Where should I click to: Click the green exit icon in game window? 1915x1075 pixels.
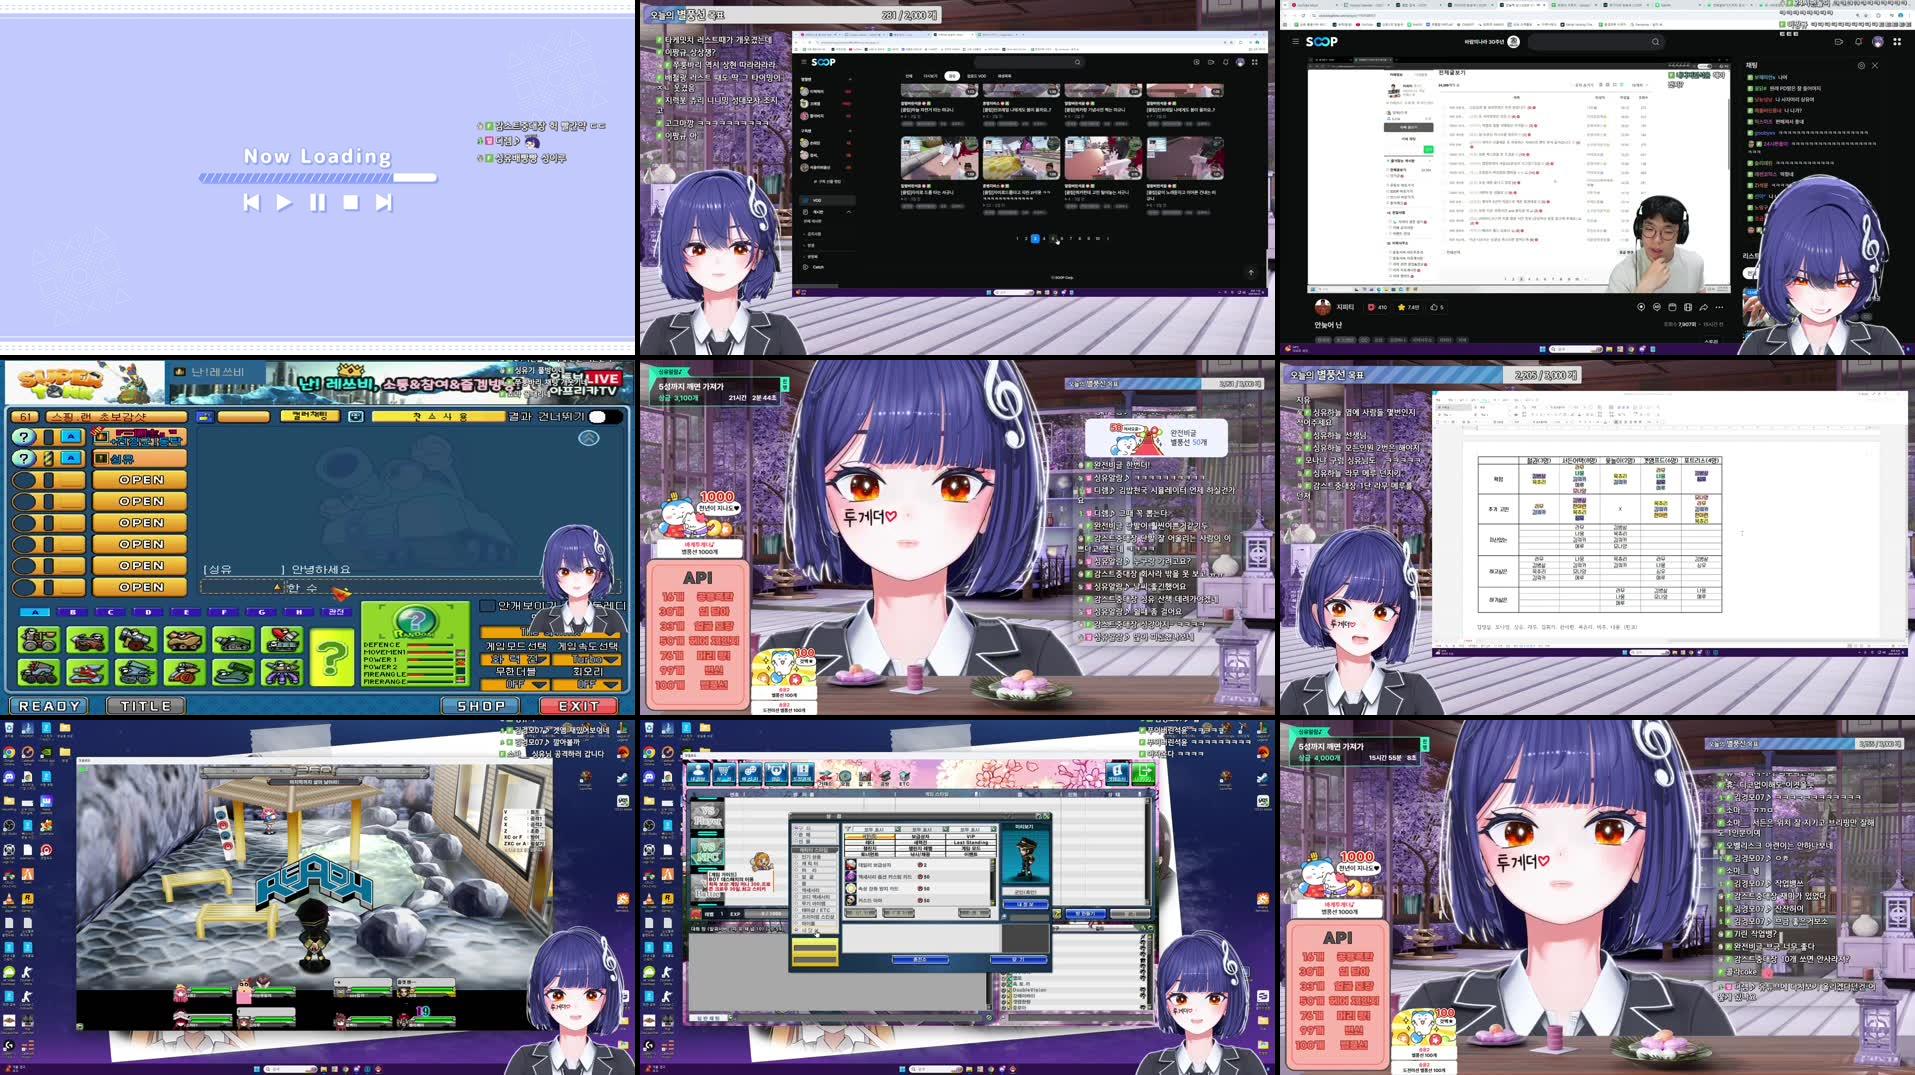1144,775
